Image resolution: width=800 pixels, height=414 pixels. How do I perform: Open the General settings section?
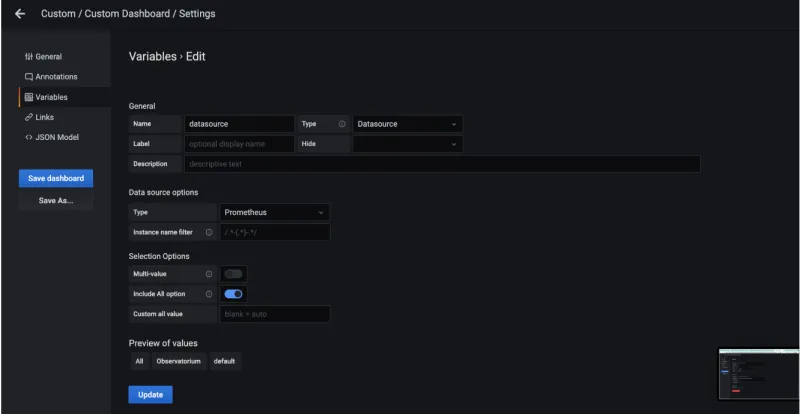43,57
